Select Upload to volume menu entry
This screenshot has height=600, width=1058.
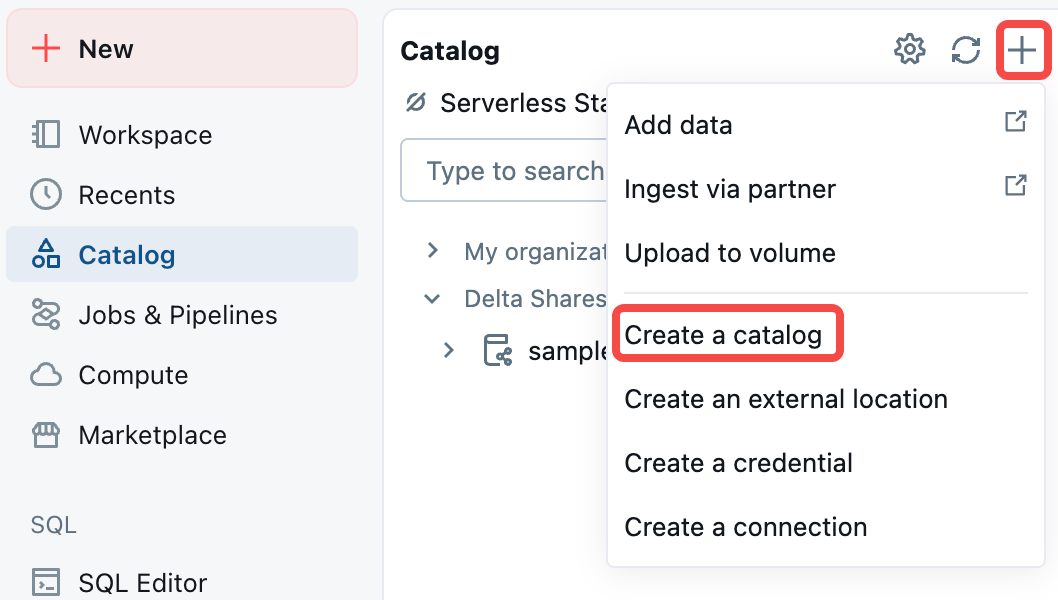[730, 253]
